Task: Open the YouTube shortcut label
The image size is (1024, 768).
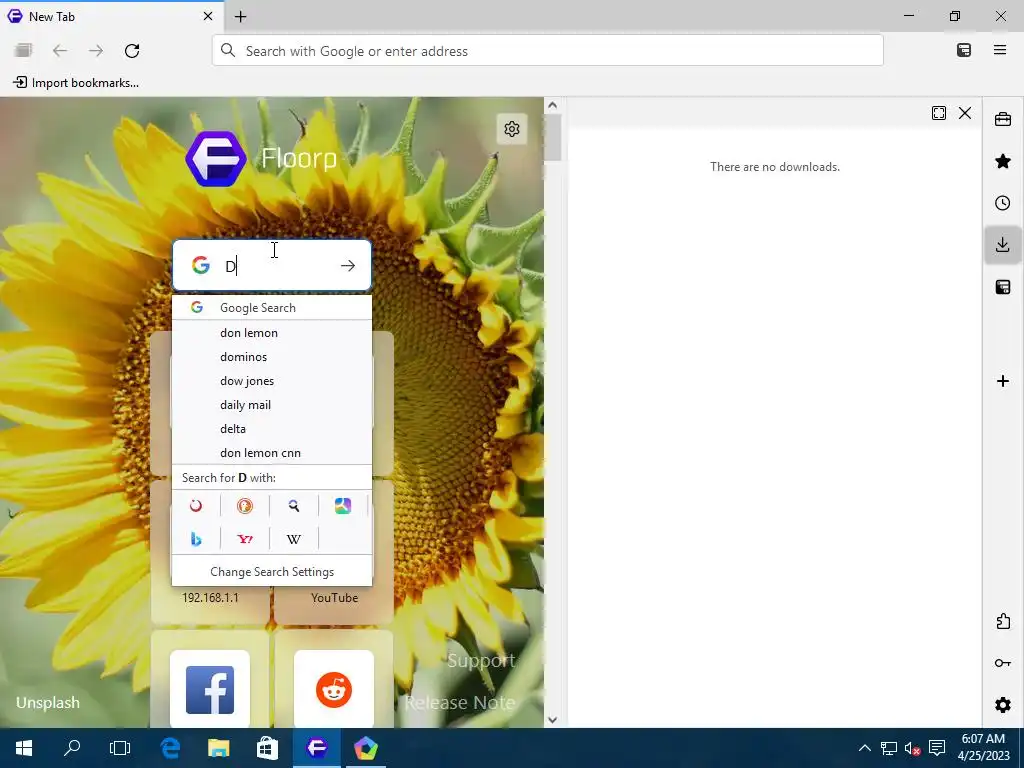Action: pos(334,598)
